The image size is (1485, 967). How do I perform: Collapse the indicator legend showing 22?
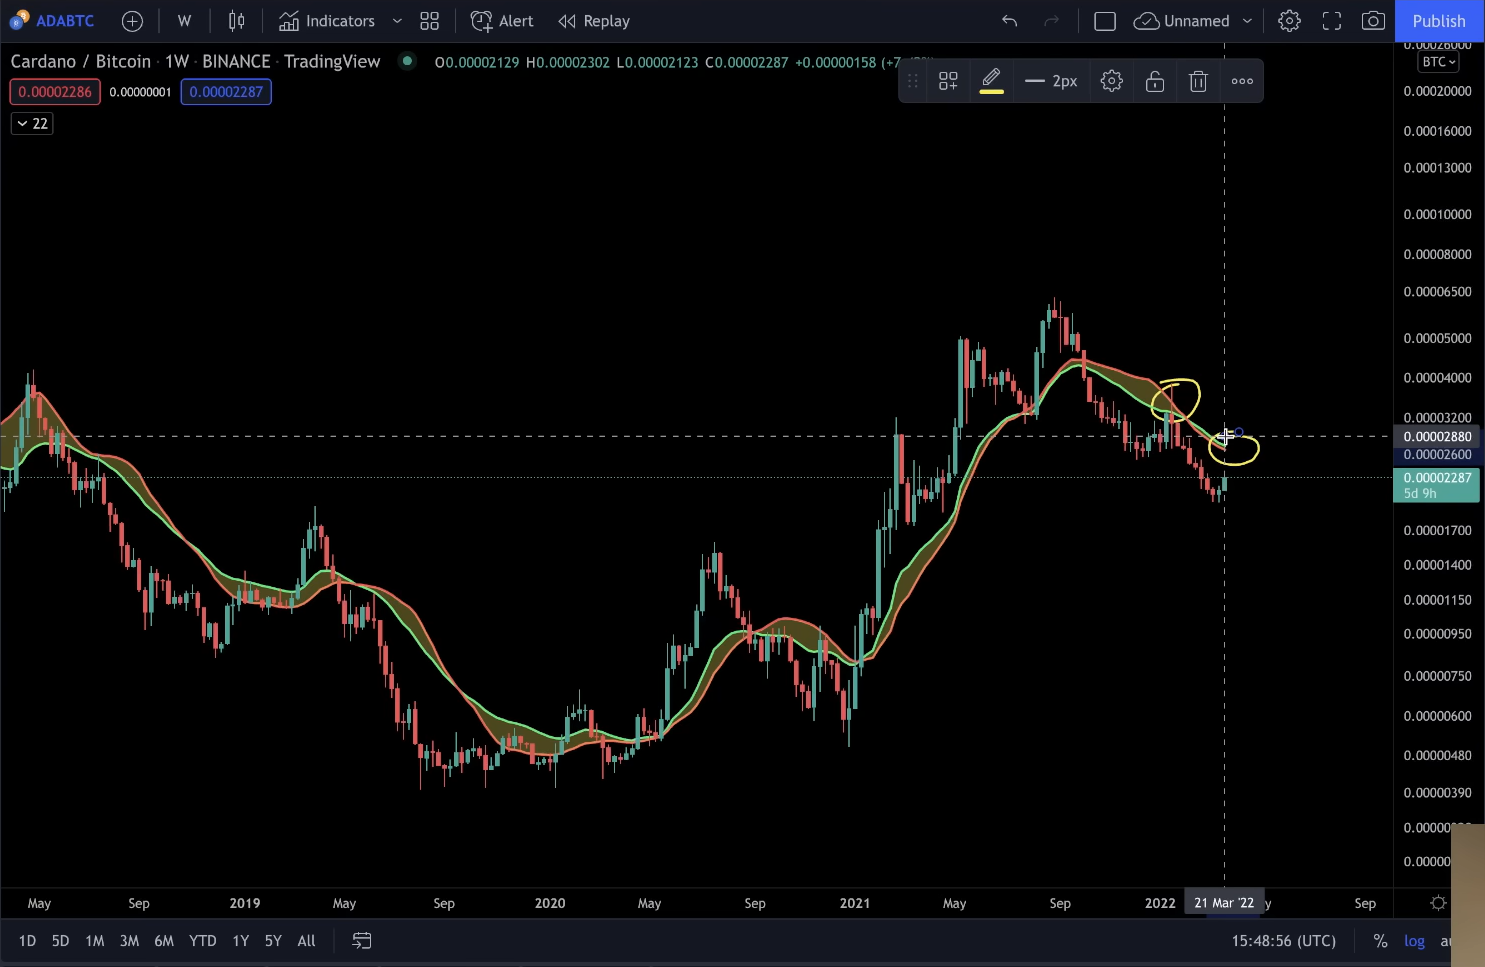[32, 123]
